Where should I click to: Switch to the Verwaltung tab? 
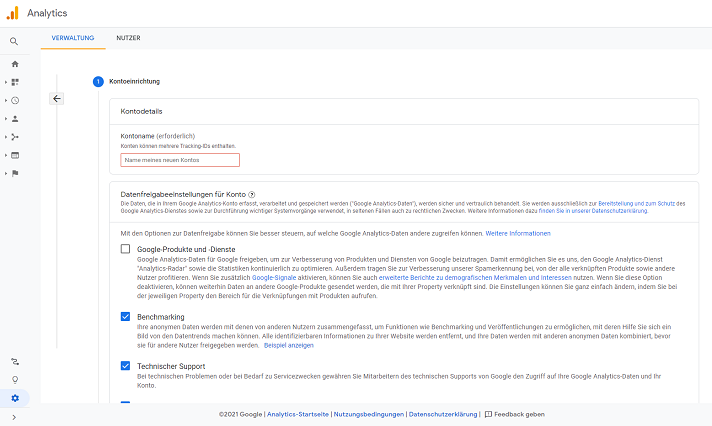click(73, 37)
